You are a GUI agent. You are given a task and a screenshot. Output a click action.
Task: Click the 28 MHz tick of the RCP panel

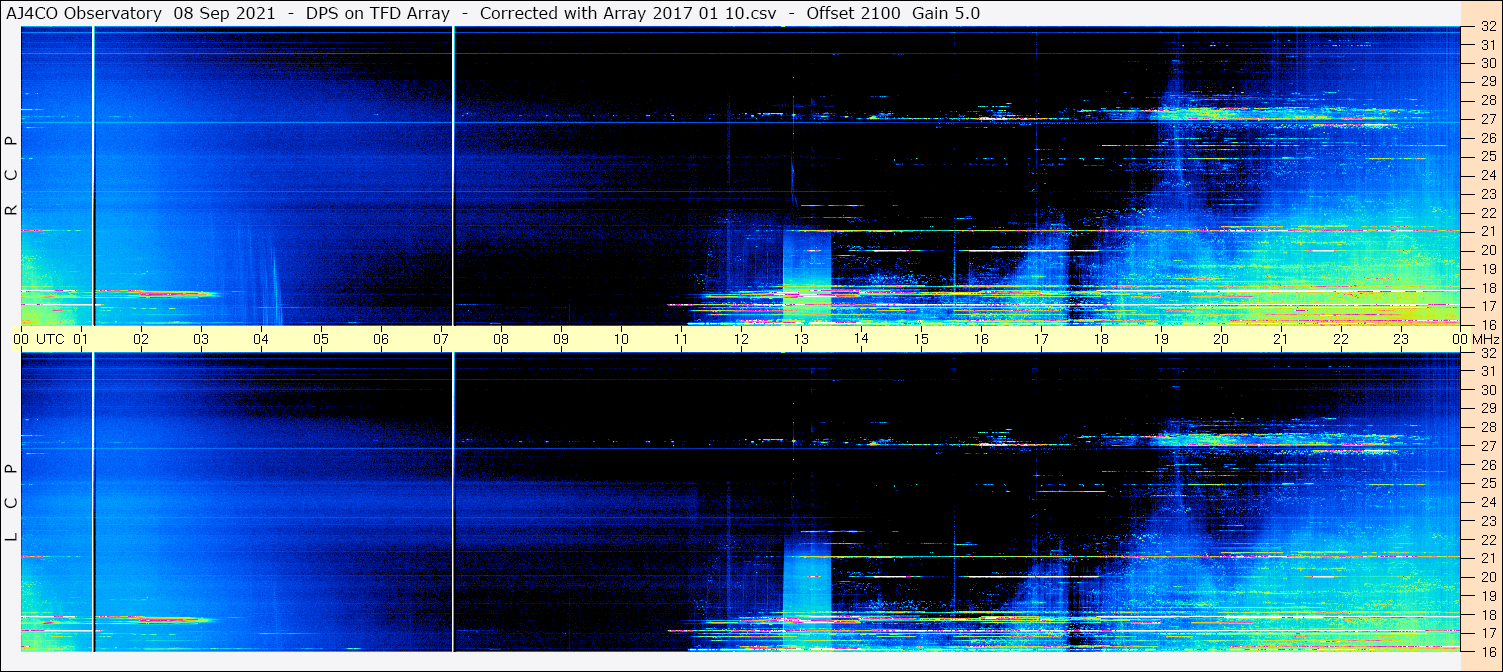coord(1487,101)
